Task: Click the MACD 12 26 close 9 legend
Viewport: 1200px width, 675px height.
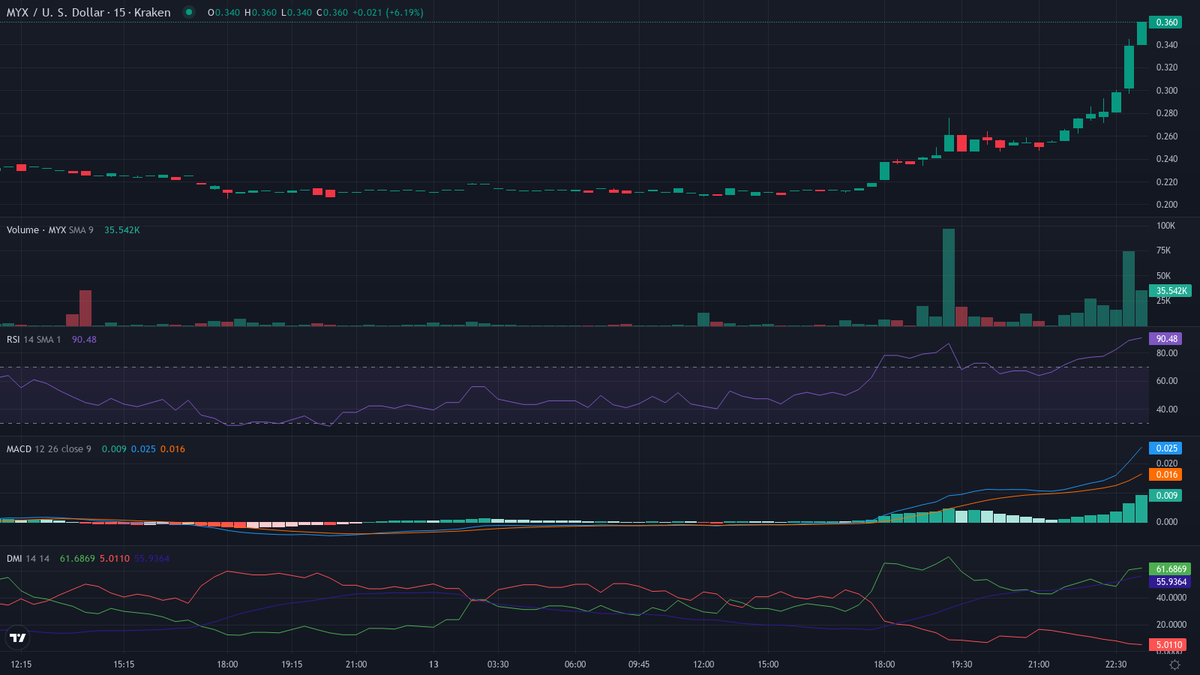Action: click(49, 449)
